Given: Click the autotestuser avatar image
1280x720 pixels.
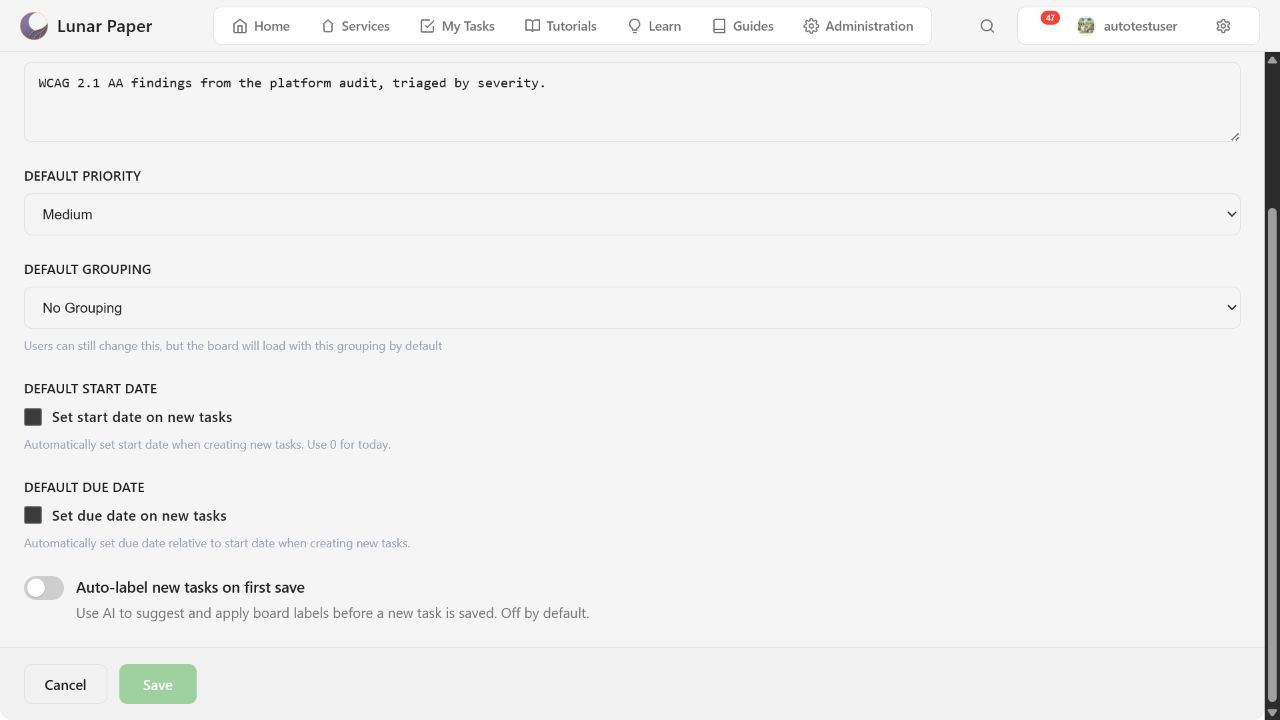Looking at the screenshot, I should [1086, 26].
